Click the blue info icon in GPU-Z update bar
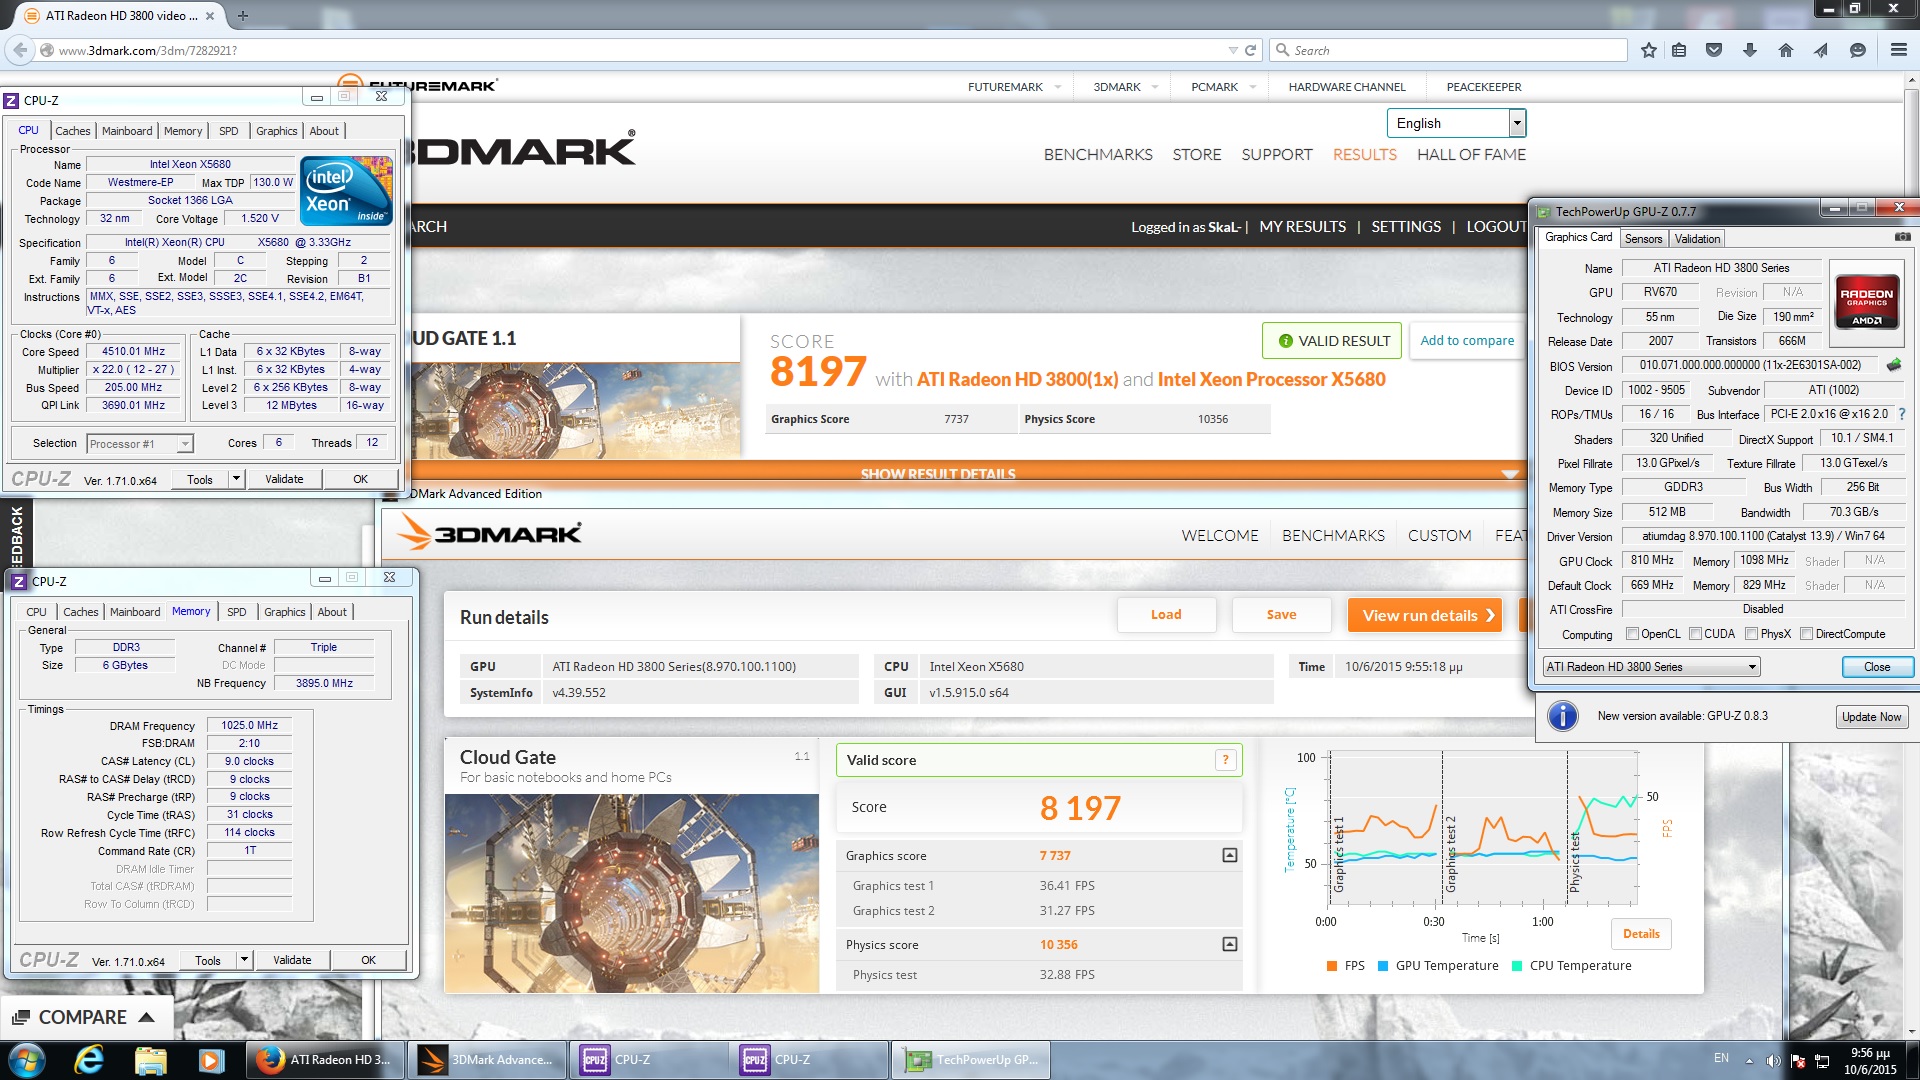The image size is (1920, 1080). [1562, 716]
